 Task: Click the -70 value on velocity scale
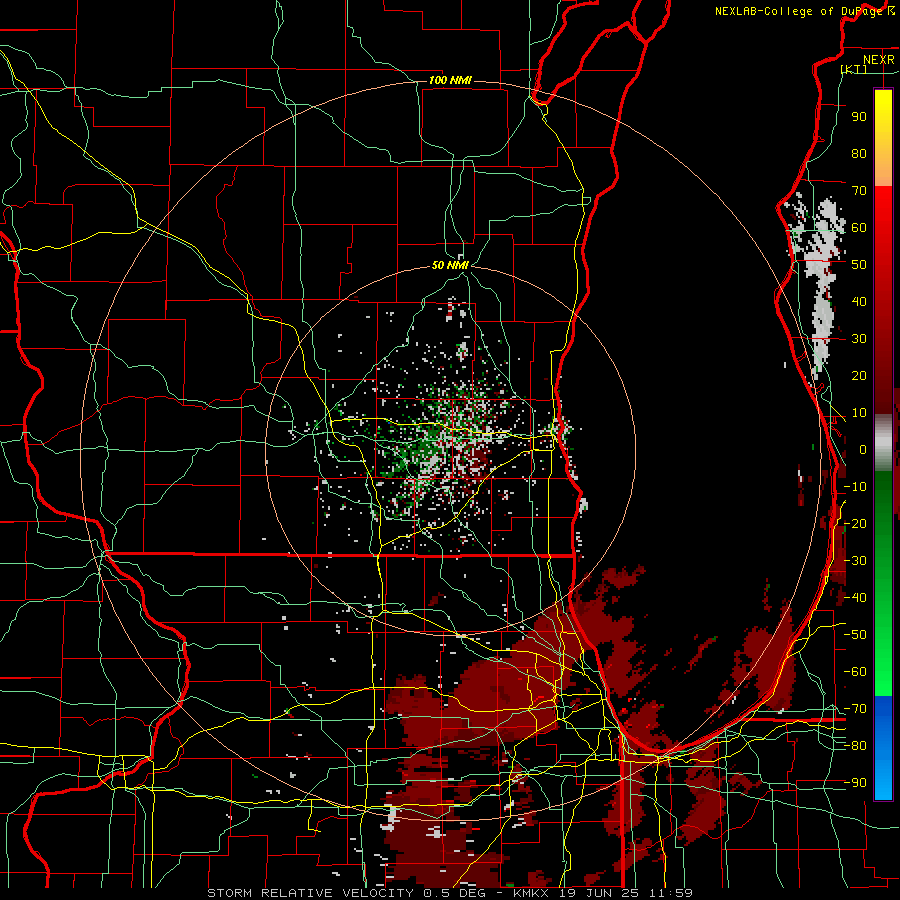855,708
